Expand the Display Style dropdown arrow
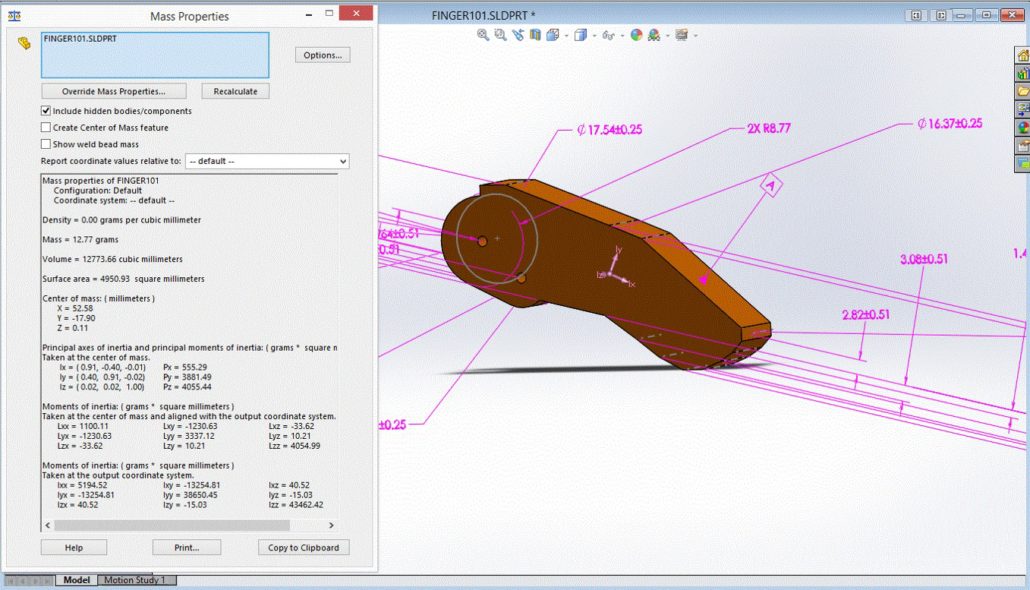This screenshot has height=590, width=1030. (594, 35)
